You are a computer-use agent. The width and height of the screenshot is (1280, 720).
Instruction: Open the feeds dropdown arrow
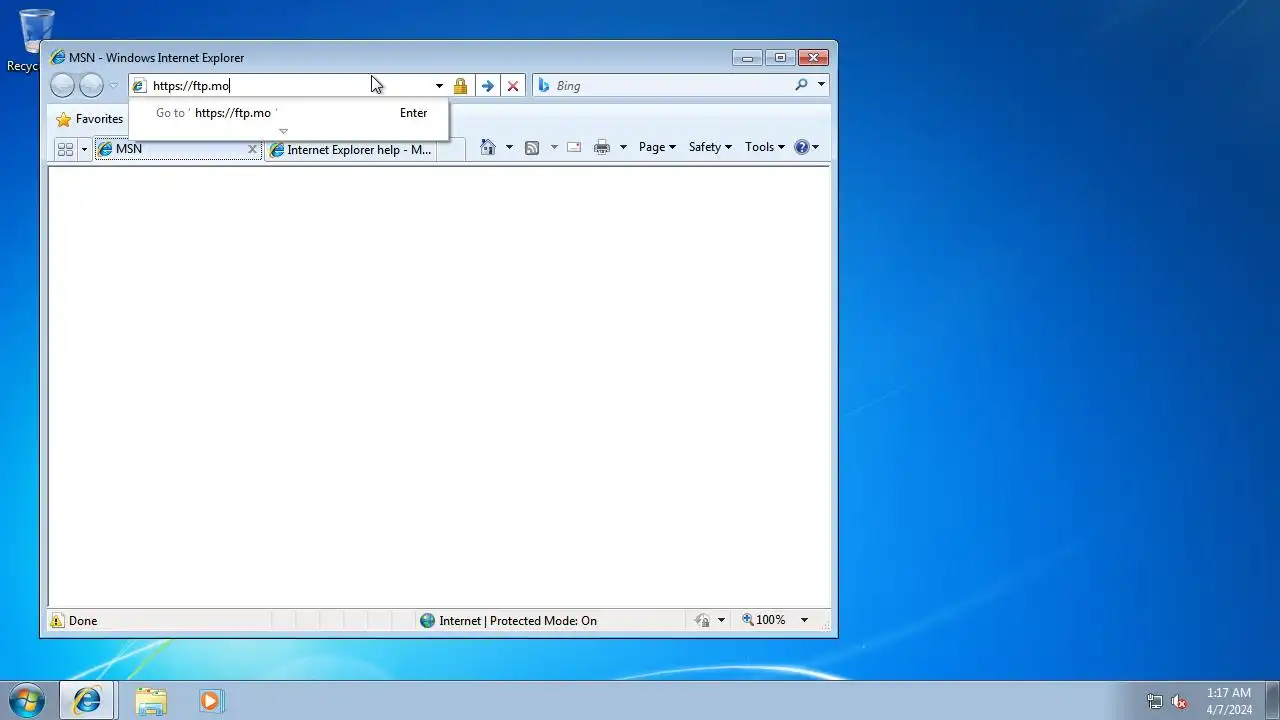coord(554,147)
